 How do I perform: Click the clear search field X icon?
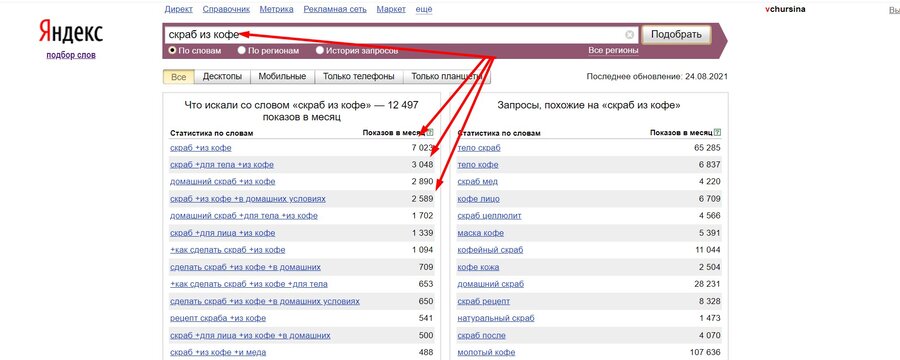(x=630, y=34)
